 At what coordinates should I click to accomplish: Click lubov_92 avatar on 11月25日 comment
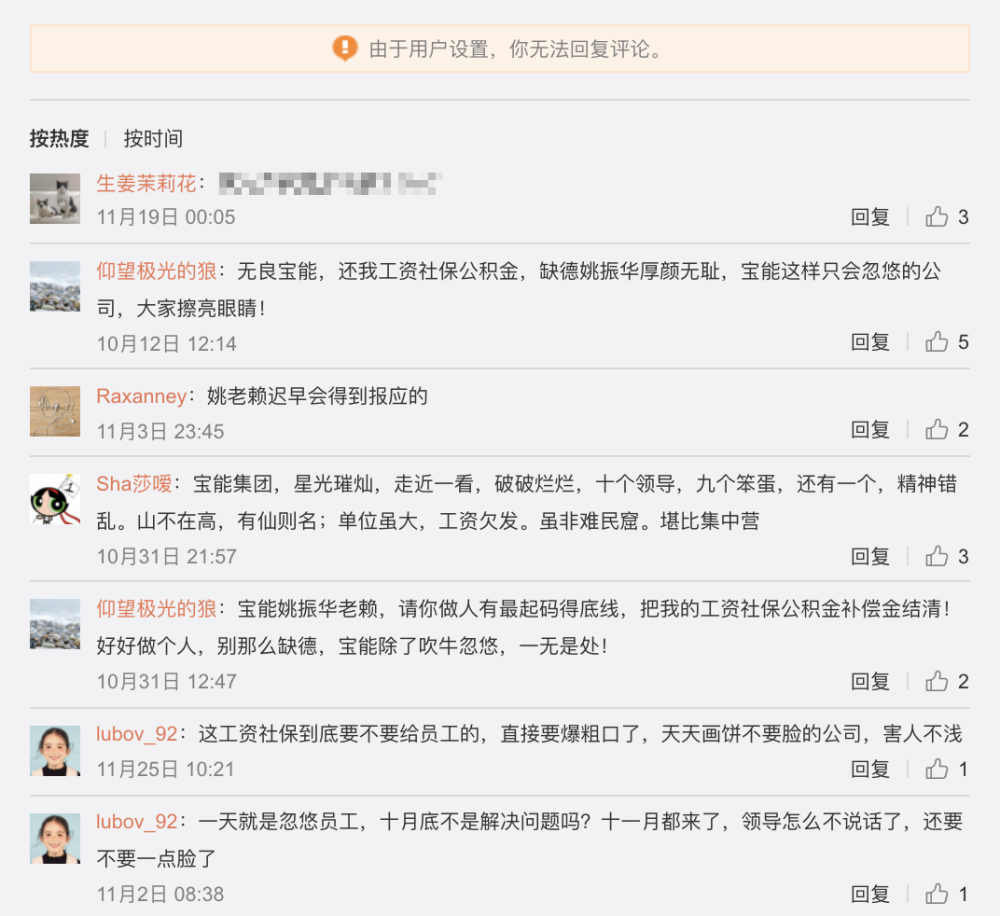[55, 750]
